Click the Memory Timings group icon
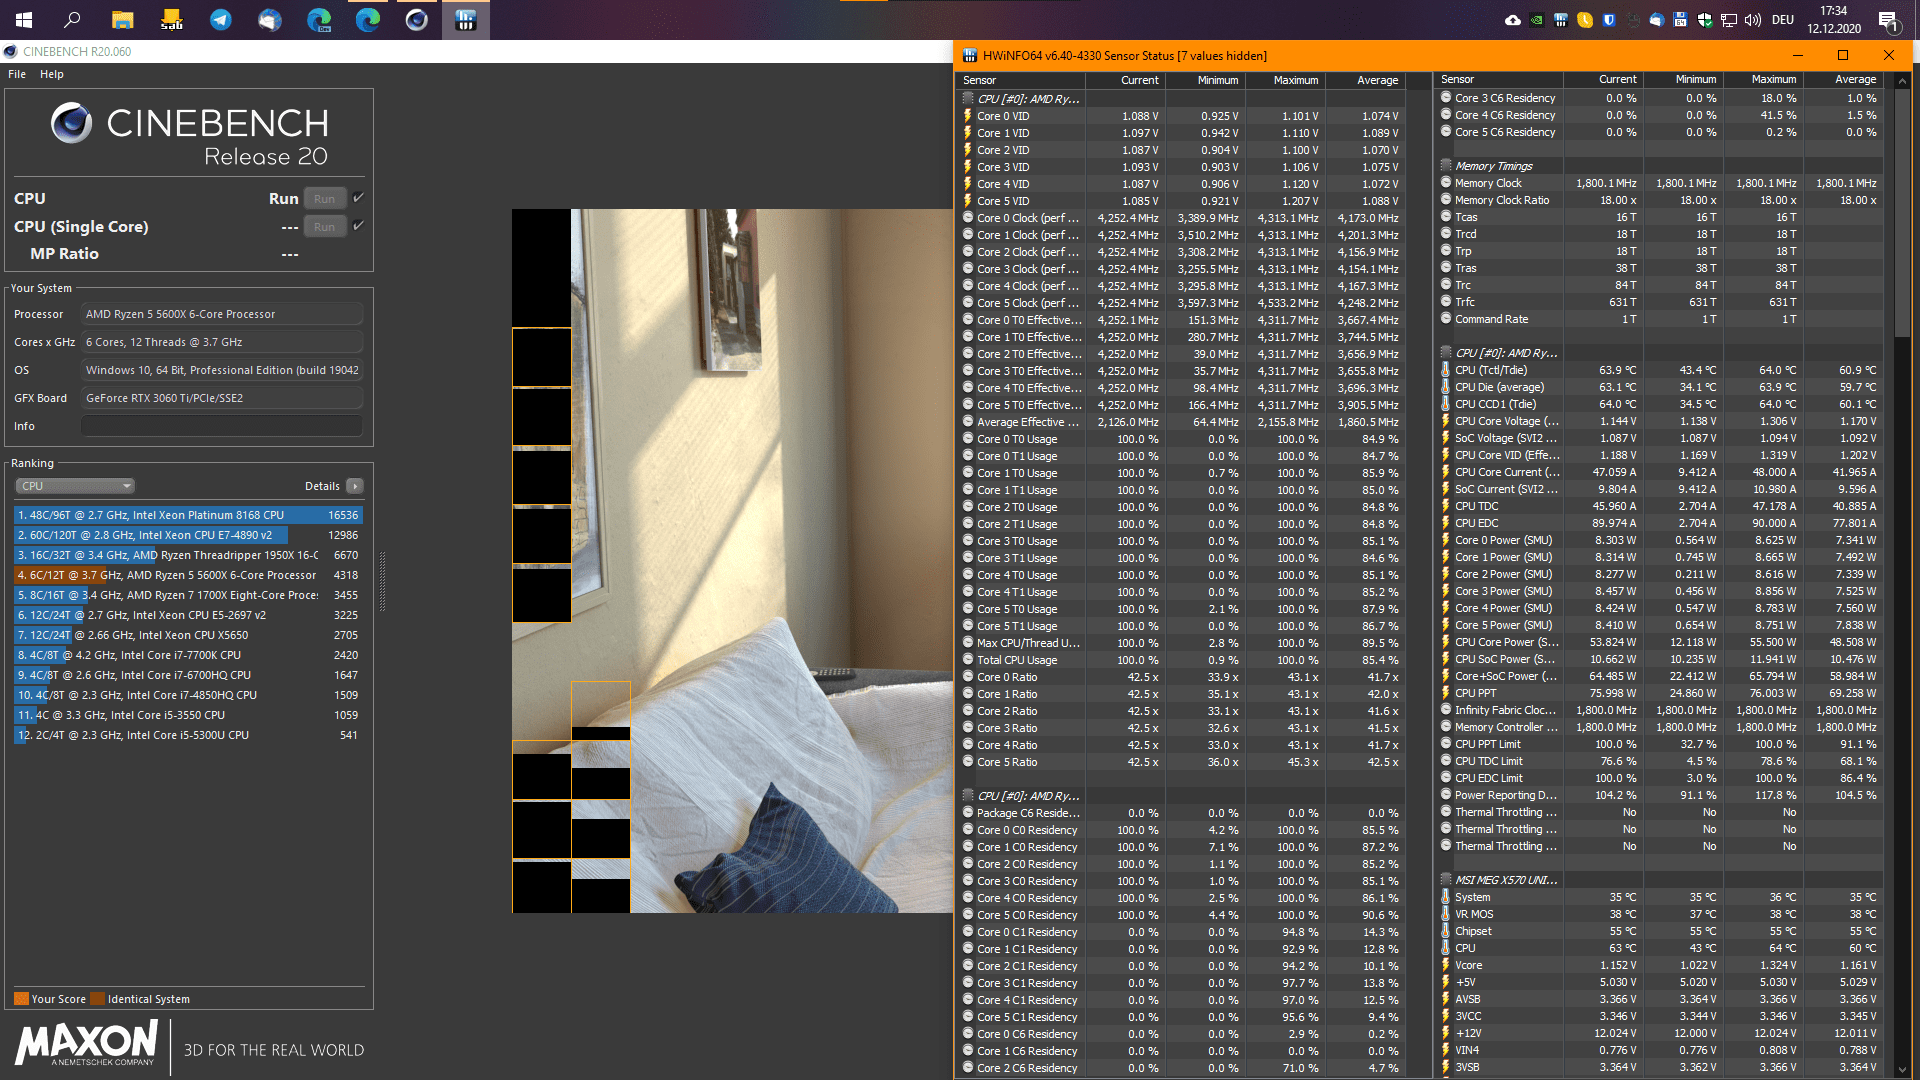The width and height of the screenshot is (1920, 1080). tap(1445, 166)
